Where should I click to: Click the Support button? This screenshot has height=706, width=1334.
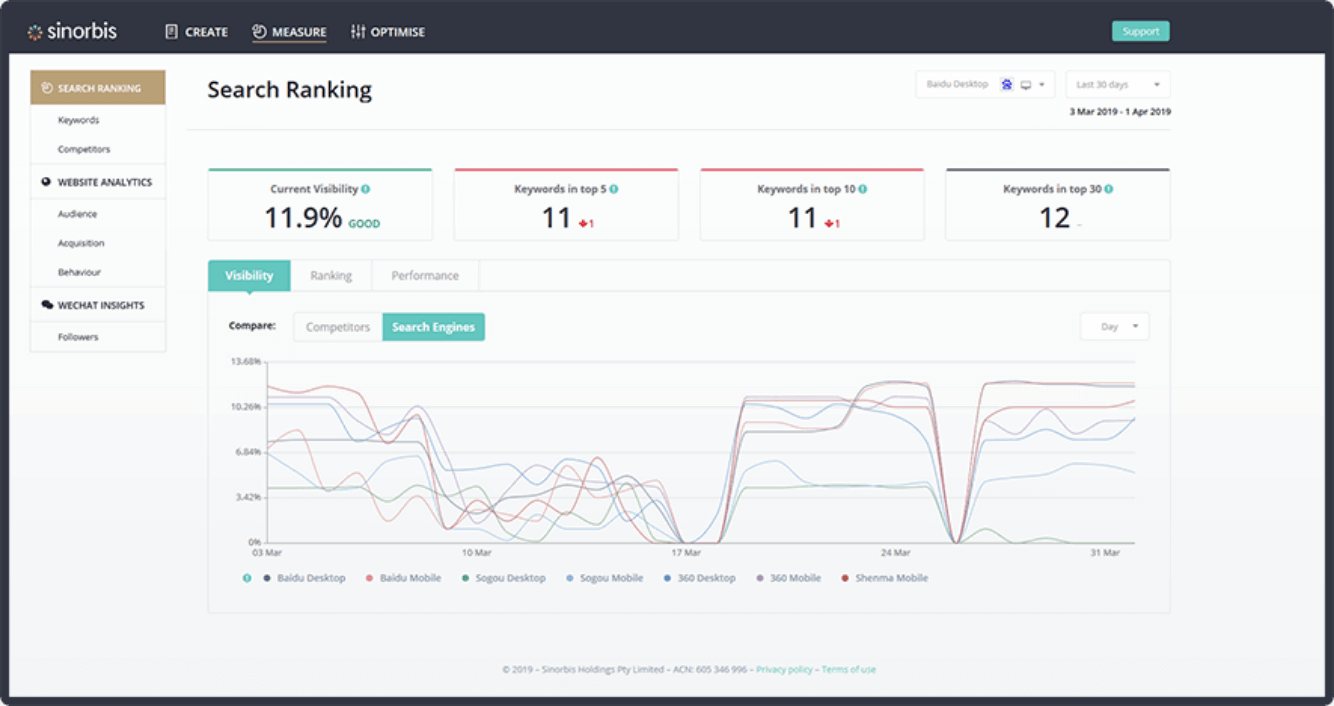click(x=1140, y=31)
